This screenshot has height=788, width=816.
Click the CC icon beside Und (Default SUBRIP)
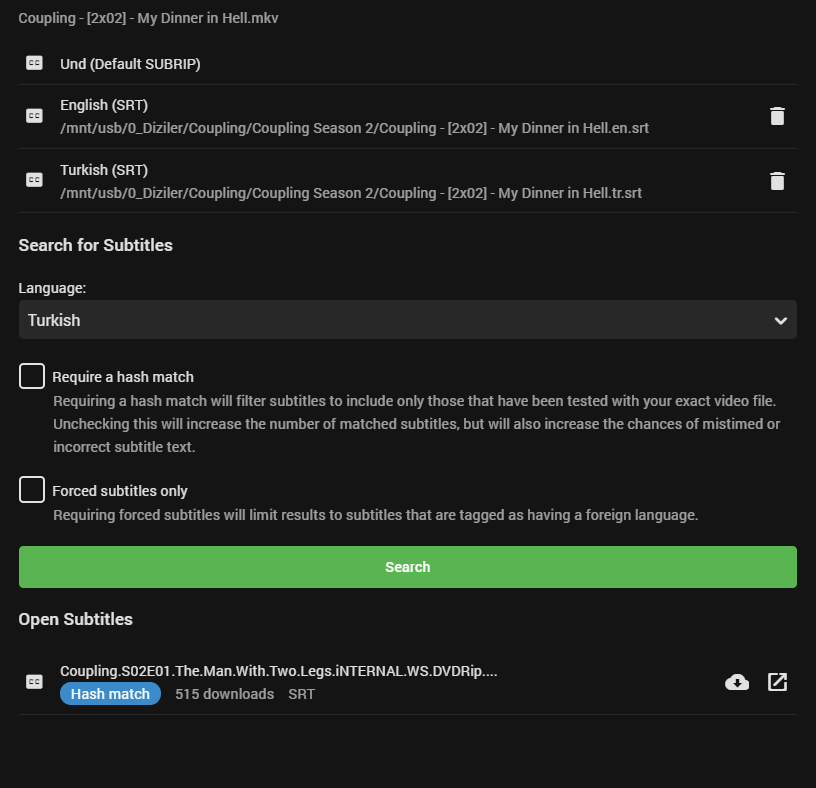[34, 63]
